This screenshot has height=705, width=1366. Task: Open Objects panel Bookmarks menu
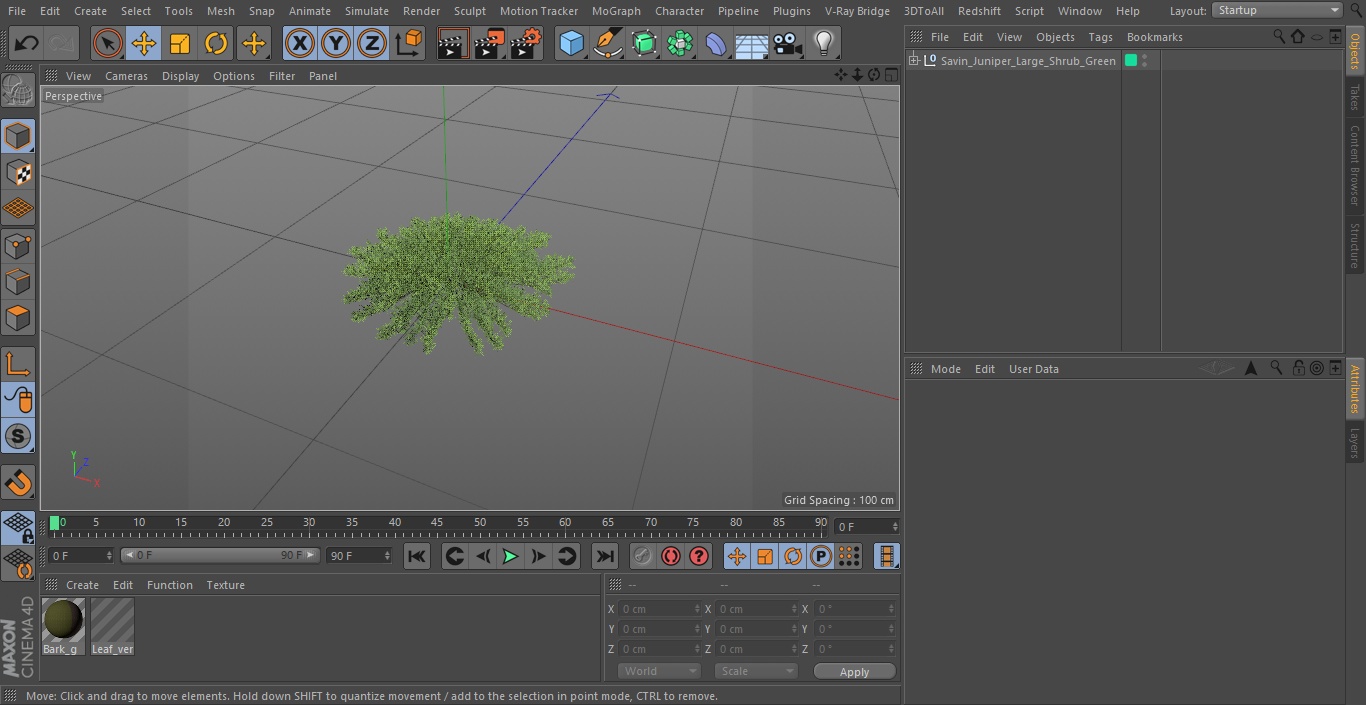[x=1154, y=37]
